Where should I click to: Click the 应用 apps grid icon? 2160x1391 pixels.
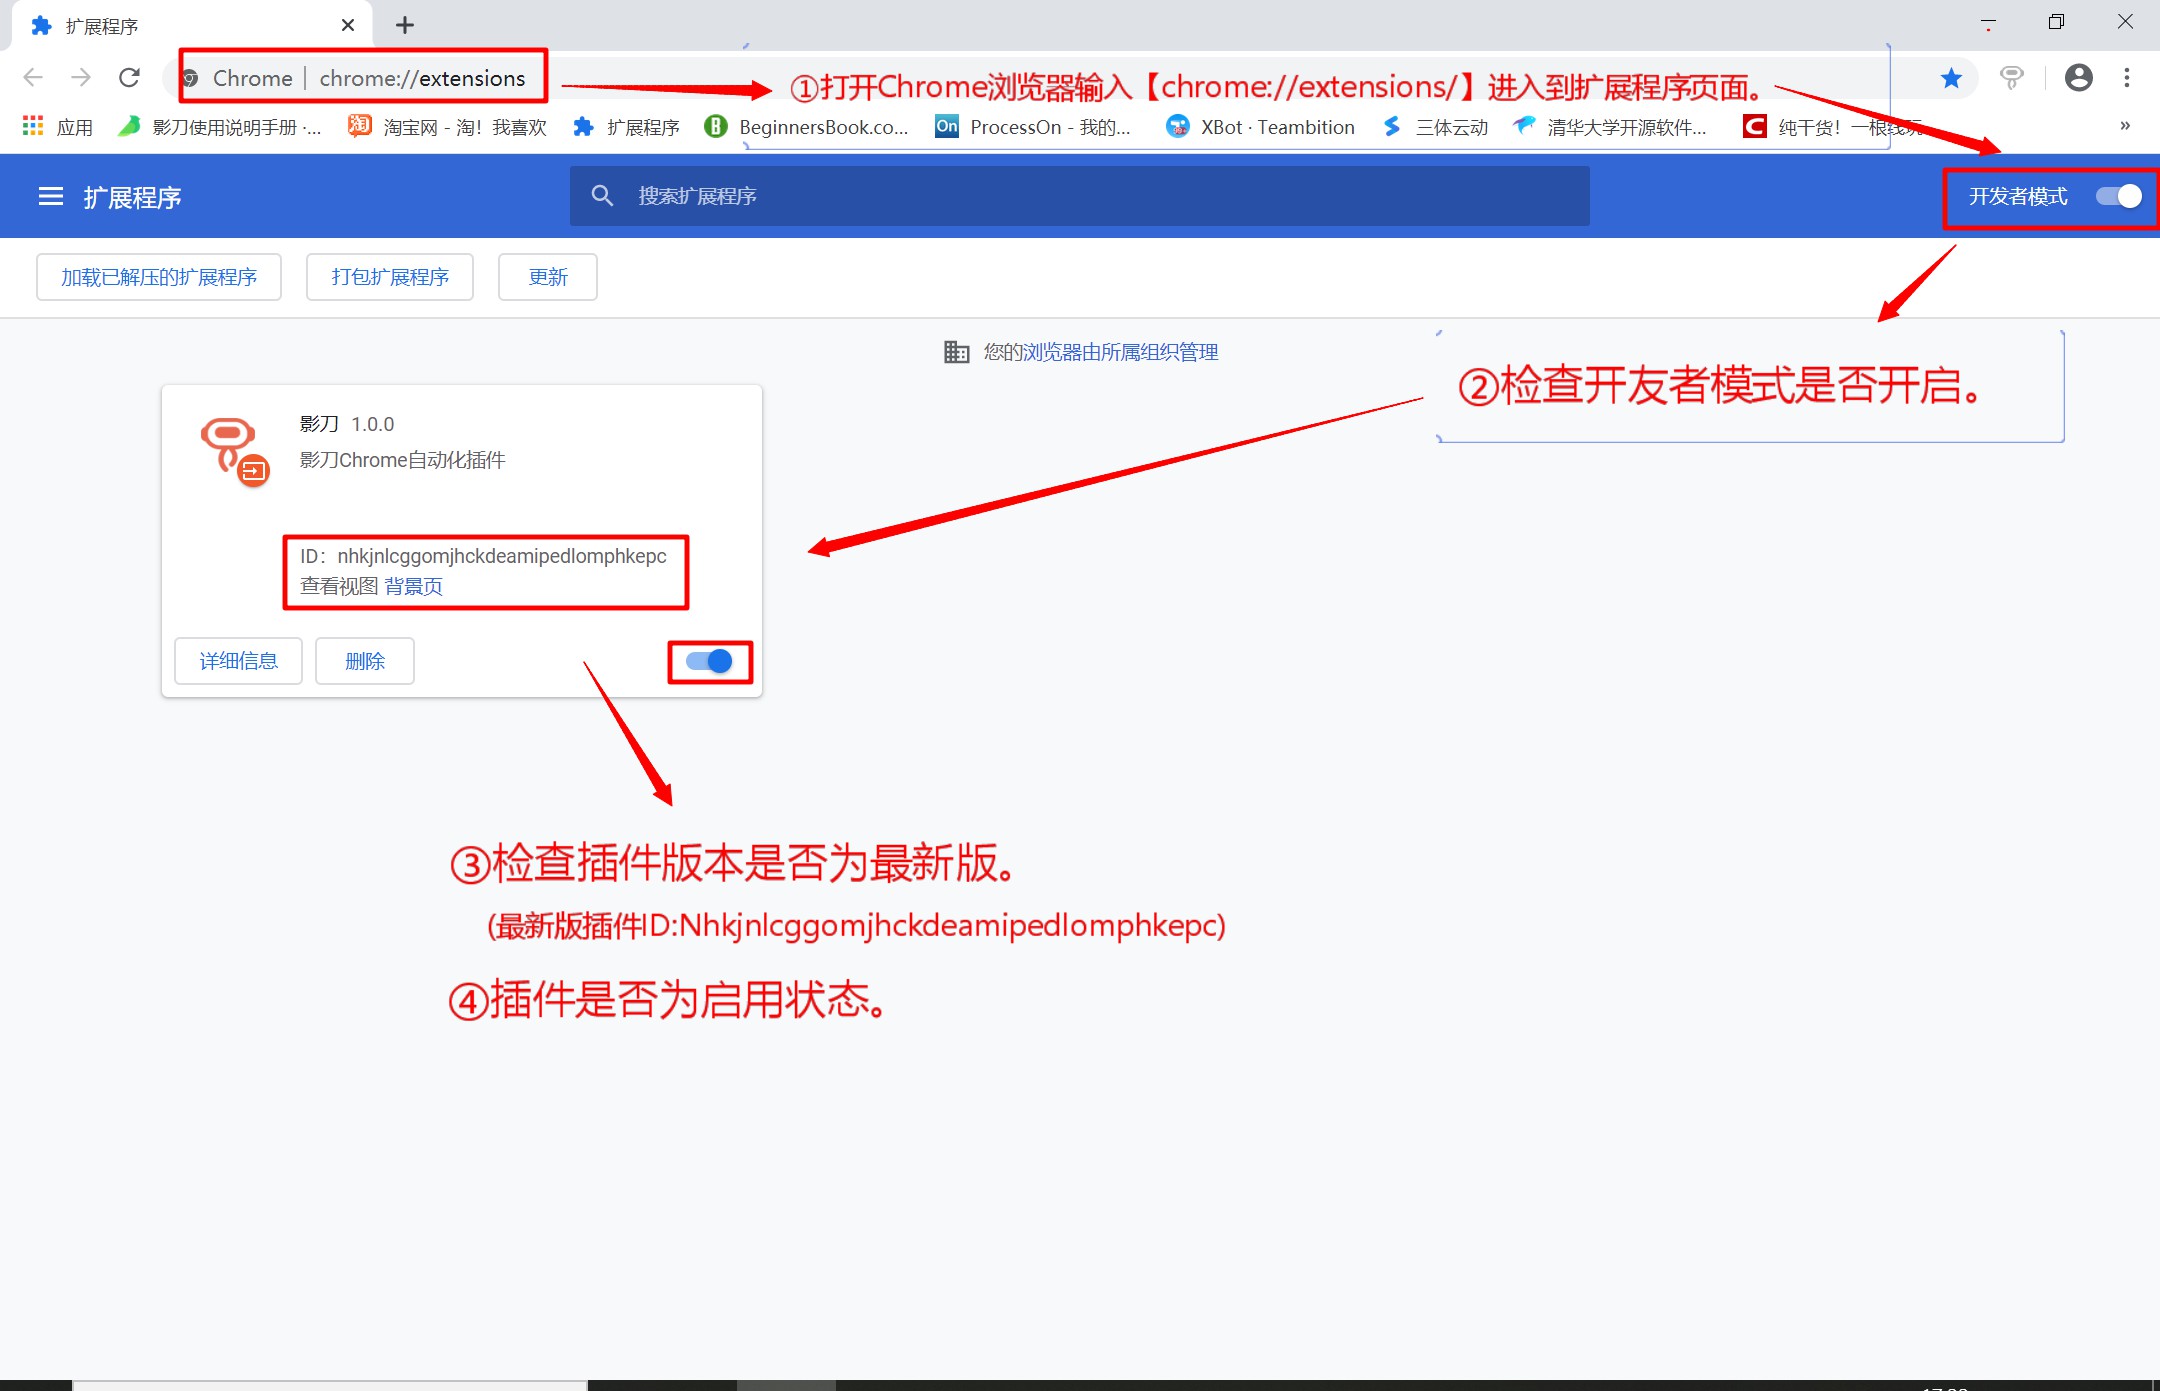point(33,127)
